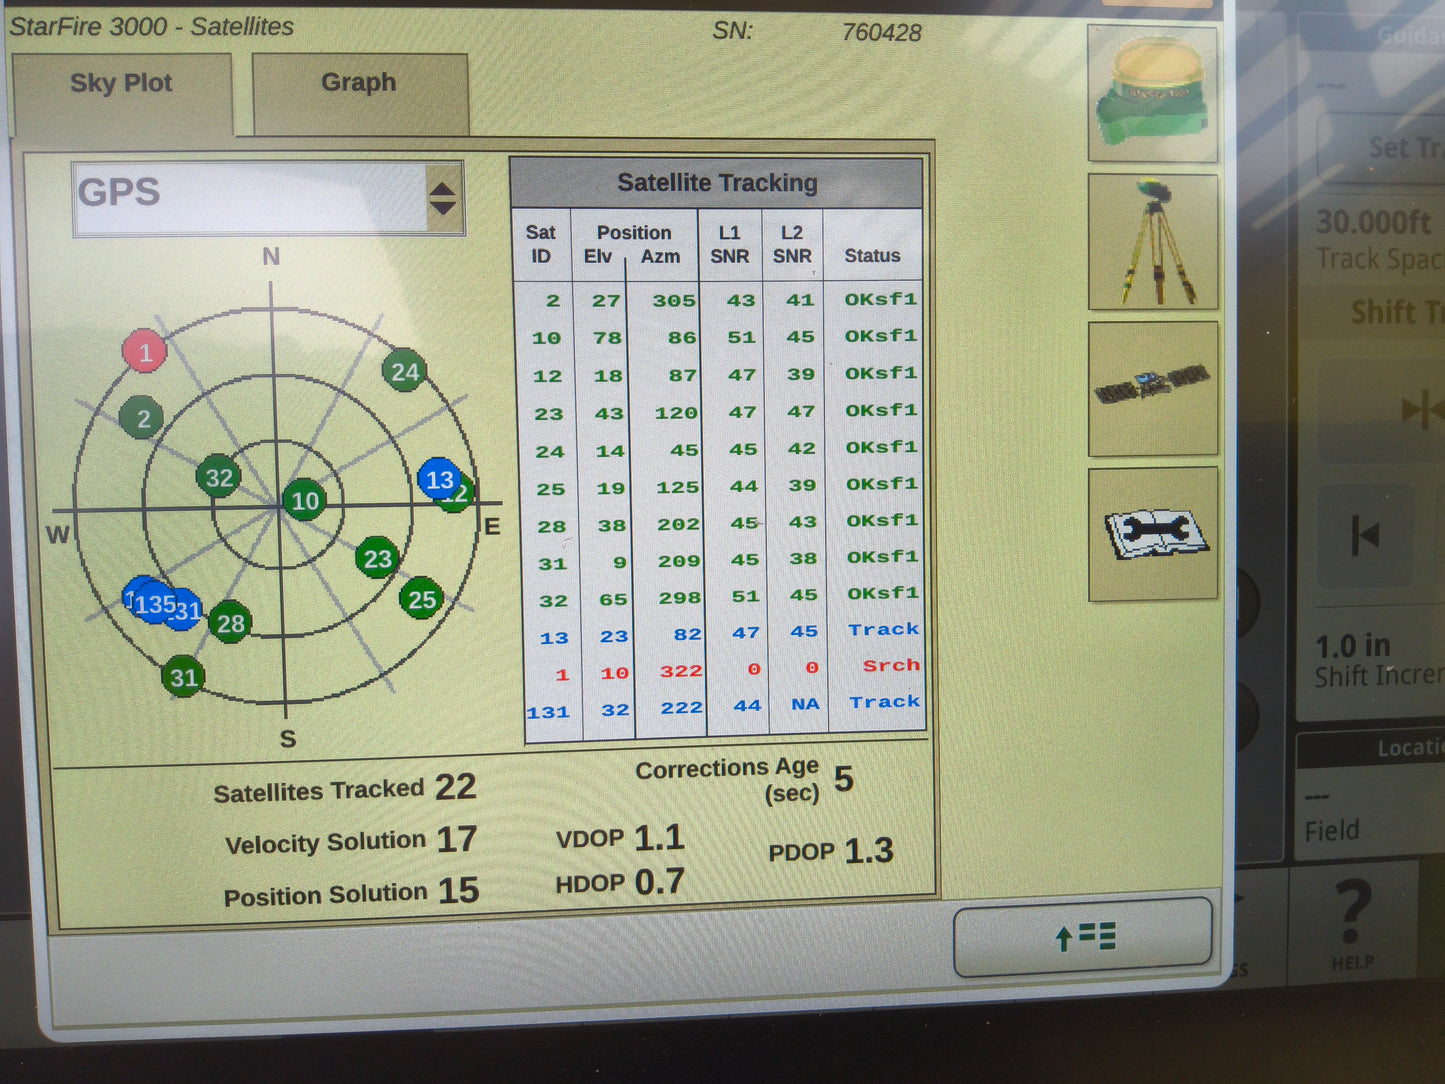Select satellite 28 marker on sky plot
The width and height of the screenshot is (1445, 1084).
pos(230,623)
